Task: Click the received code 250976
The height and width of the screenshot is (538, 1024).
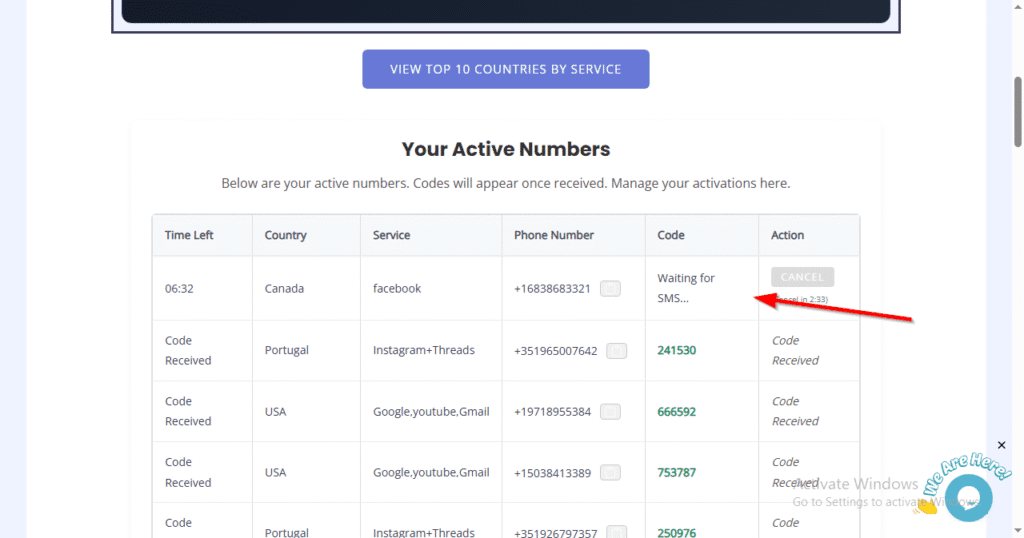Action: (677, 532)
